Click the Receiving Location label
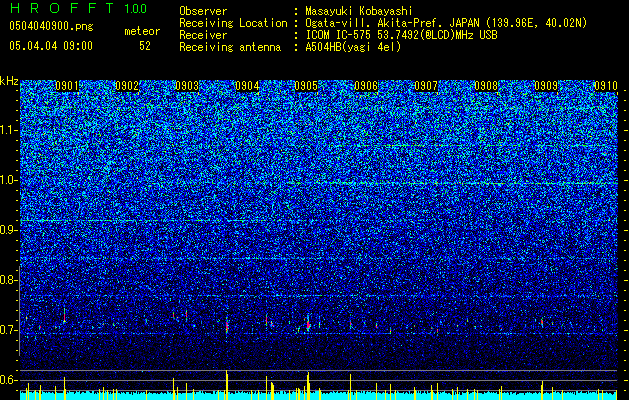 (x=233, y=23)
